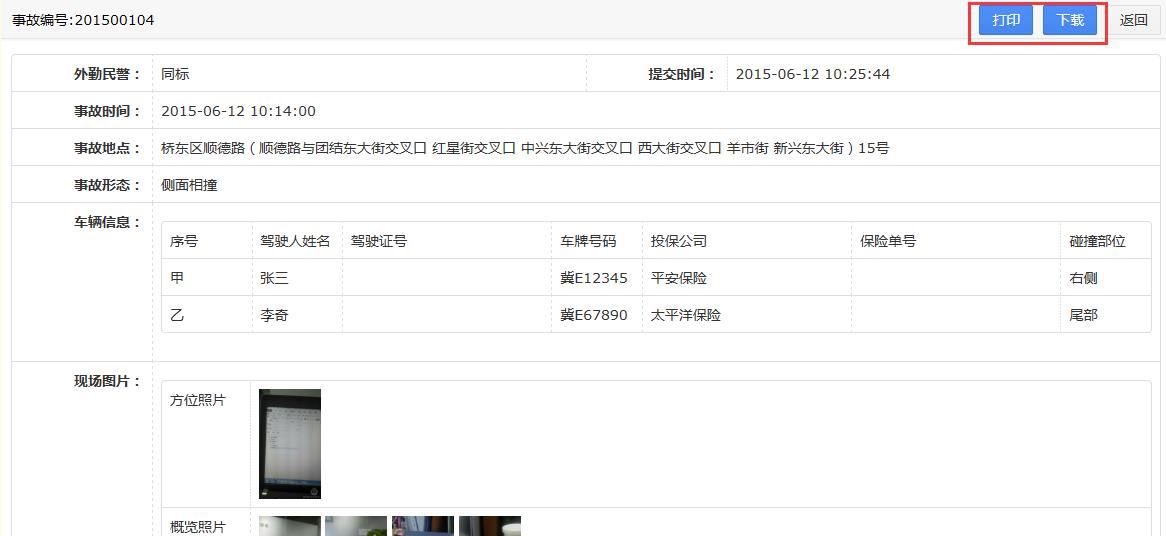This screenshot has height=536, width=1166.
Task: Click collision part 右侧
Action: (x=1083, y=278)
